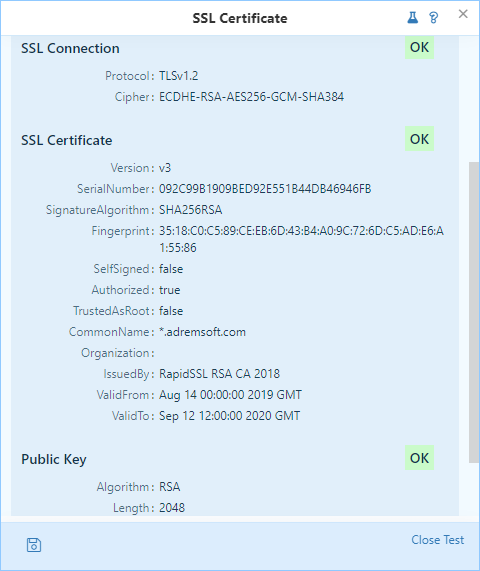Click the flask test icon in title bar
This screenshot has height=571, width=480.
pos(412,17)
